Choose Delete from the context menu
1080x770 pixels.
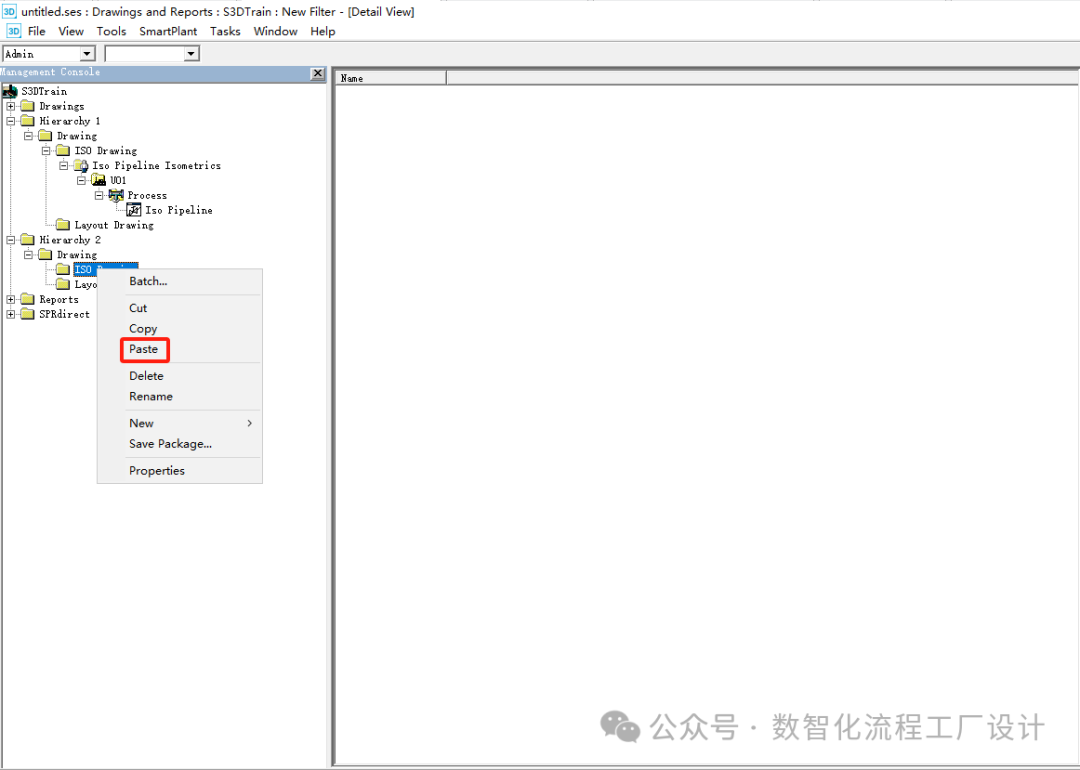(146, 376)
